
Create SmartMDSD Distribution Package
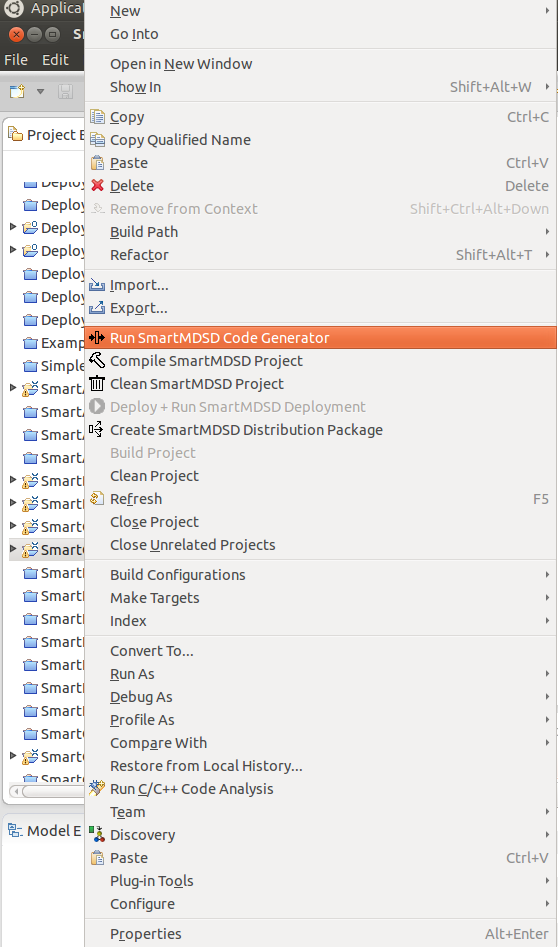[320, 430]
